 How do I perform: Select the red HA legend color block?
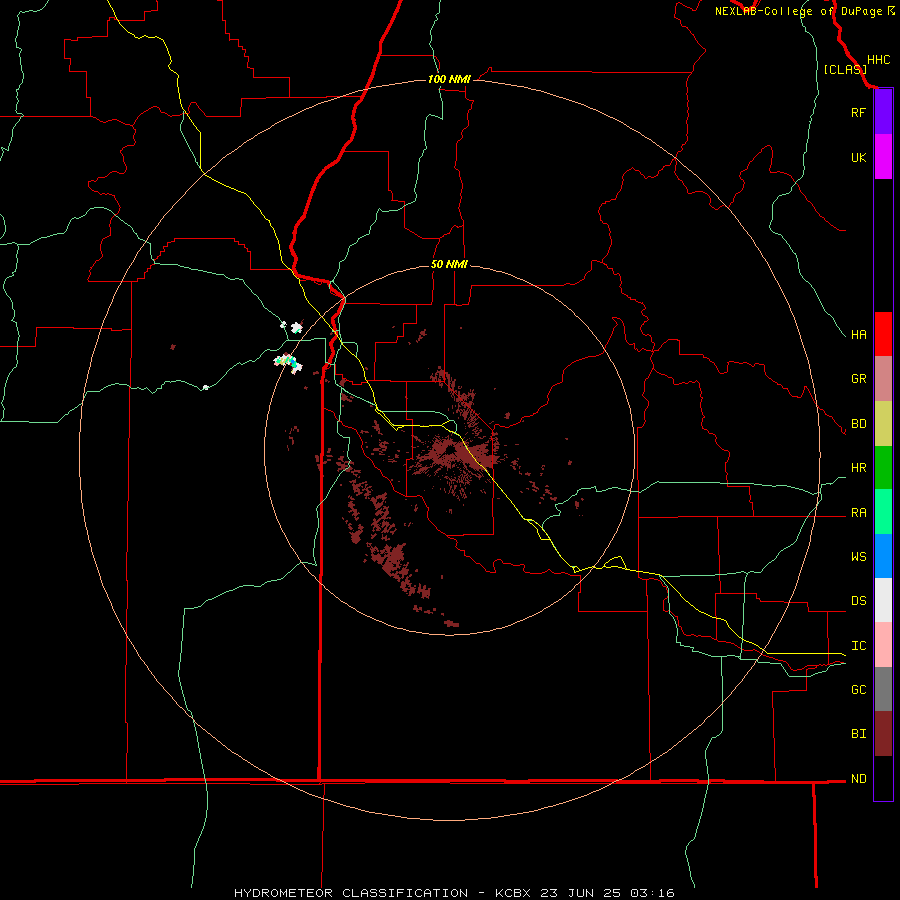coord(883,334)
